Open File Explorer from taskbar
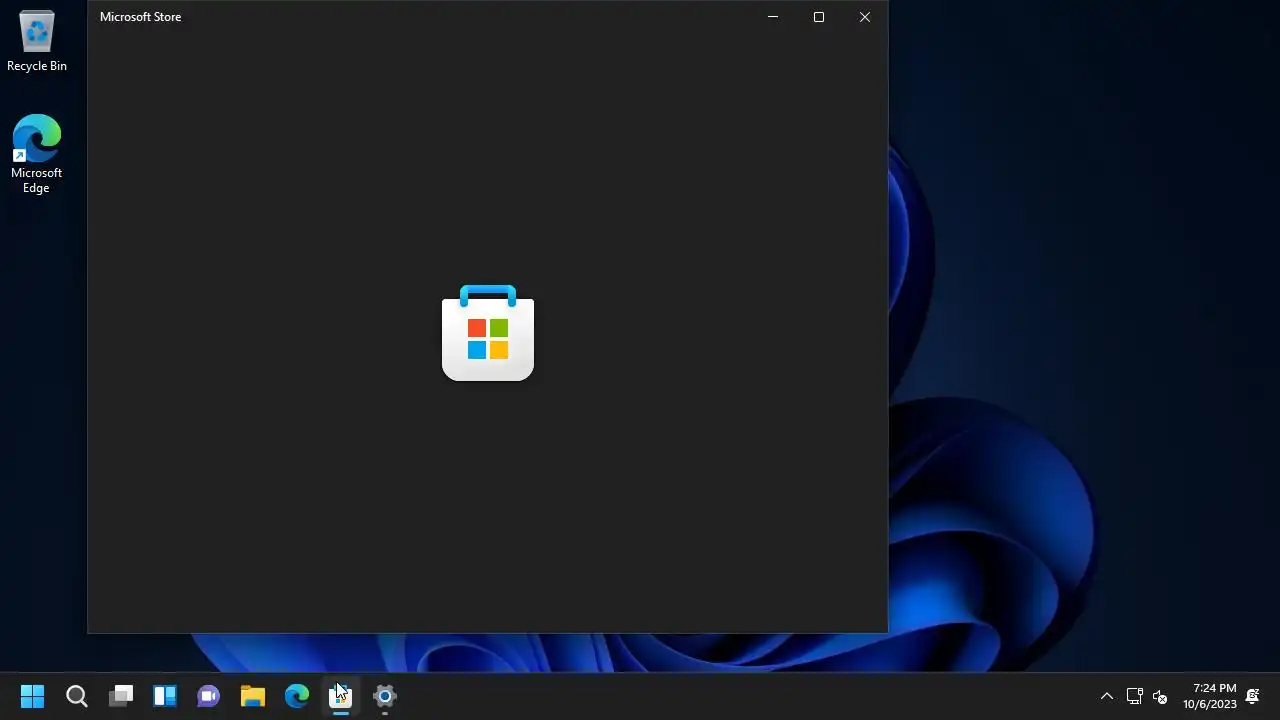This screenshot has width=1280, height=720. [253, 696]
